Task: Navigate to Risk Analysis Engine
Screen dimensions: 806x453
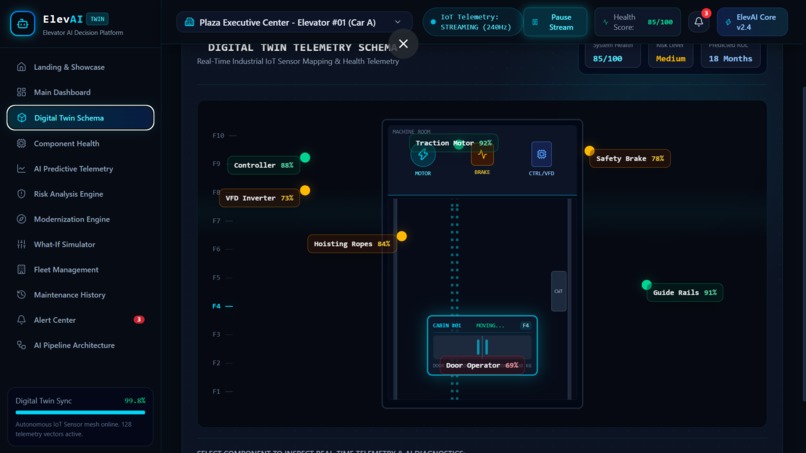Action: click(x=80, y=194)
